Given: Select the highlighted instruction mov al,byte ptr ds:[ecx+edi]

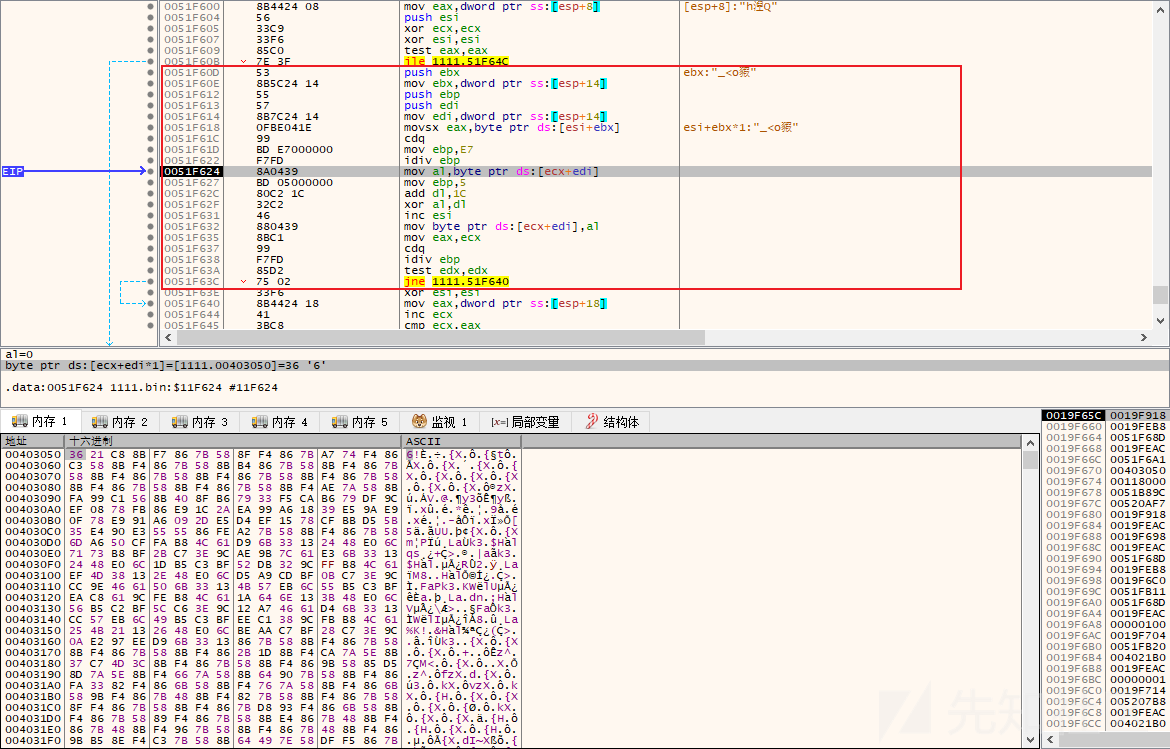Looking at the screenshot, I should tap(501, 172).
